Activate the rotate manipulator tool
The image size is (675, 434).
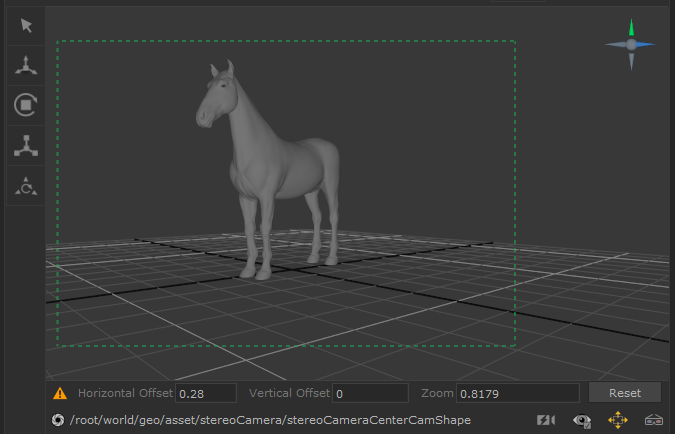coord(26,105)
